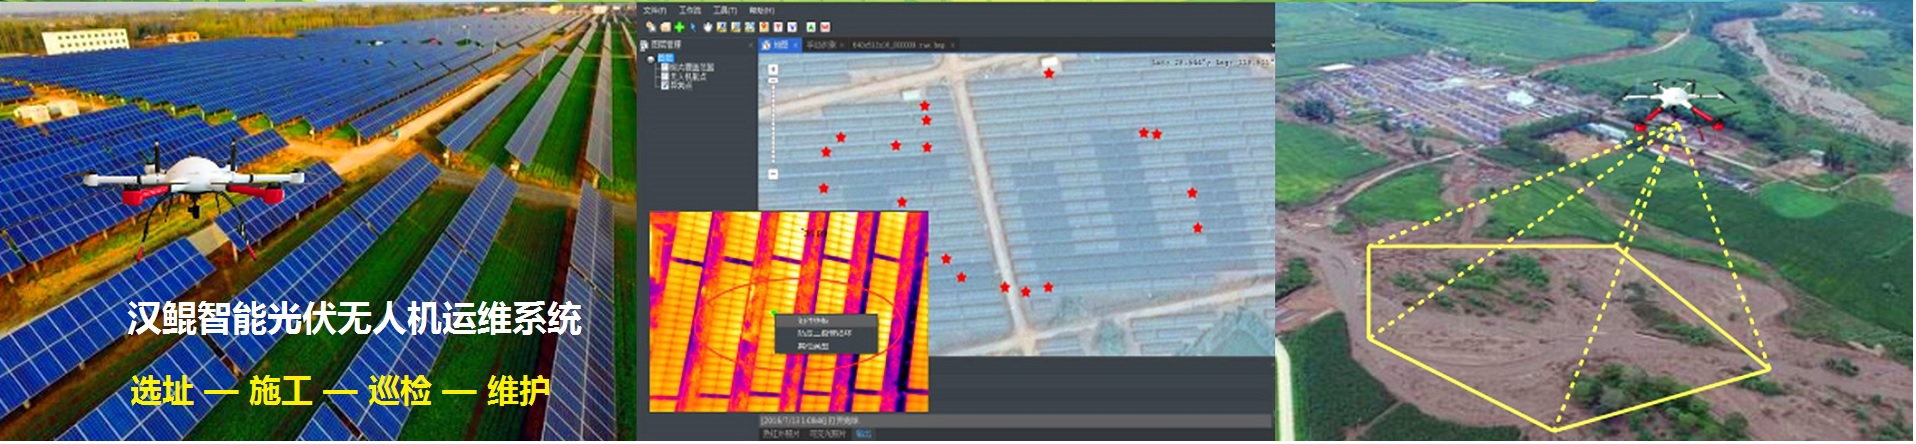
Task: Collapse the root node in layer tree
Action: (x=651, y=59)
